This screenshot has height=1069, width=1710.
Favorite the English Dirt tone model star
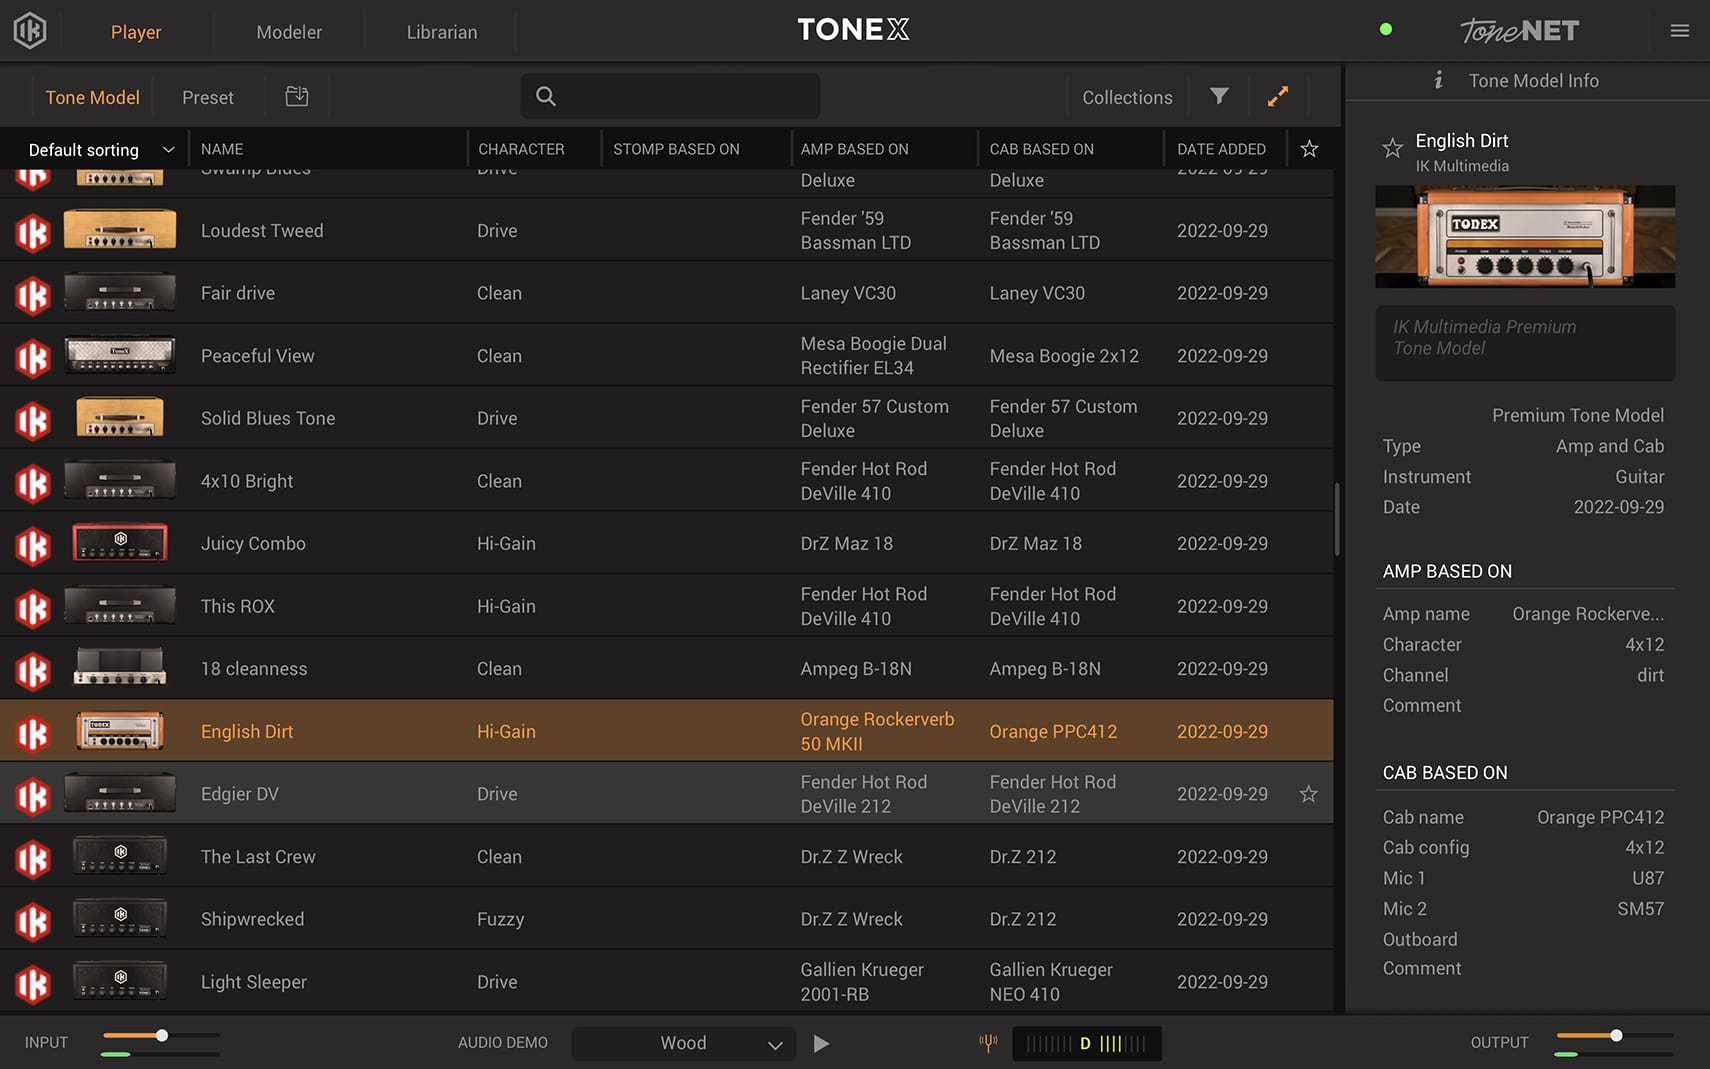point(1392,148)
